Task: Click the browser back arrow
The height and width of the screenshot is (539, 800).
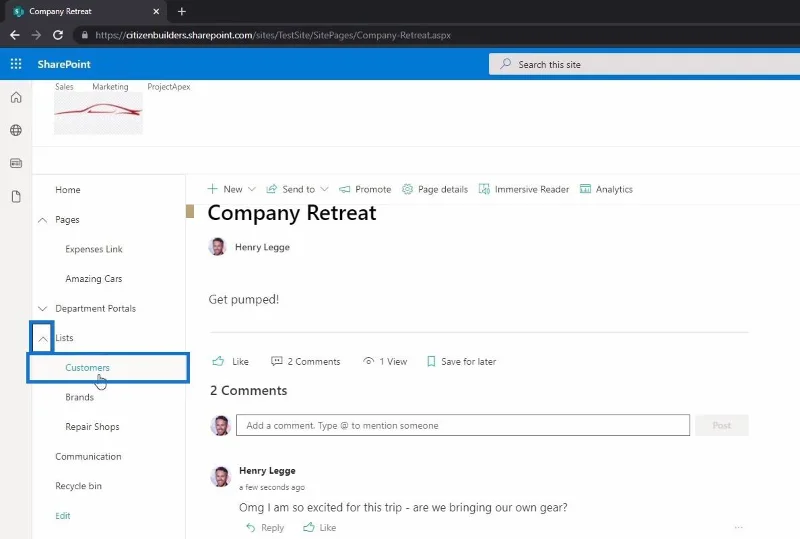Action: point(15,35)
